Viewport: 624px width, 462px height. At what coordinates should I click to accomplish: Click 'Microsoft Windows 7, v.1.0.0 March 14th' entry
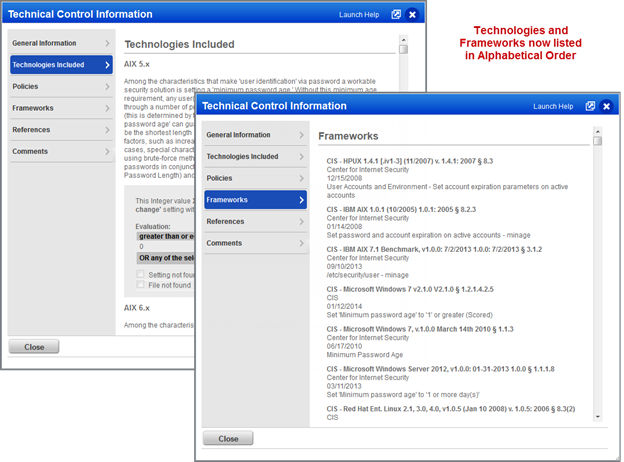(x=420, y=329)
